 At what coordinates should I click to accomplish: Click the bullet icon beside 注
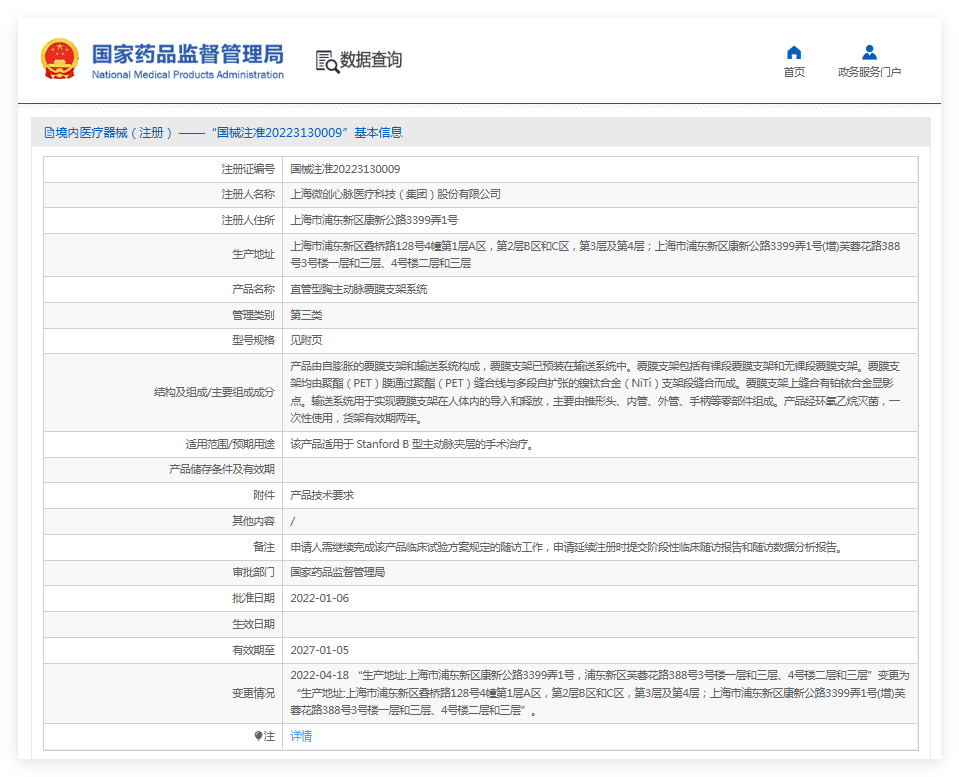[x=258, y=736]
